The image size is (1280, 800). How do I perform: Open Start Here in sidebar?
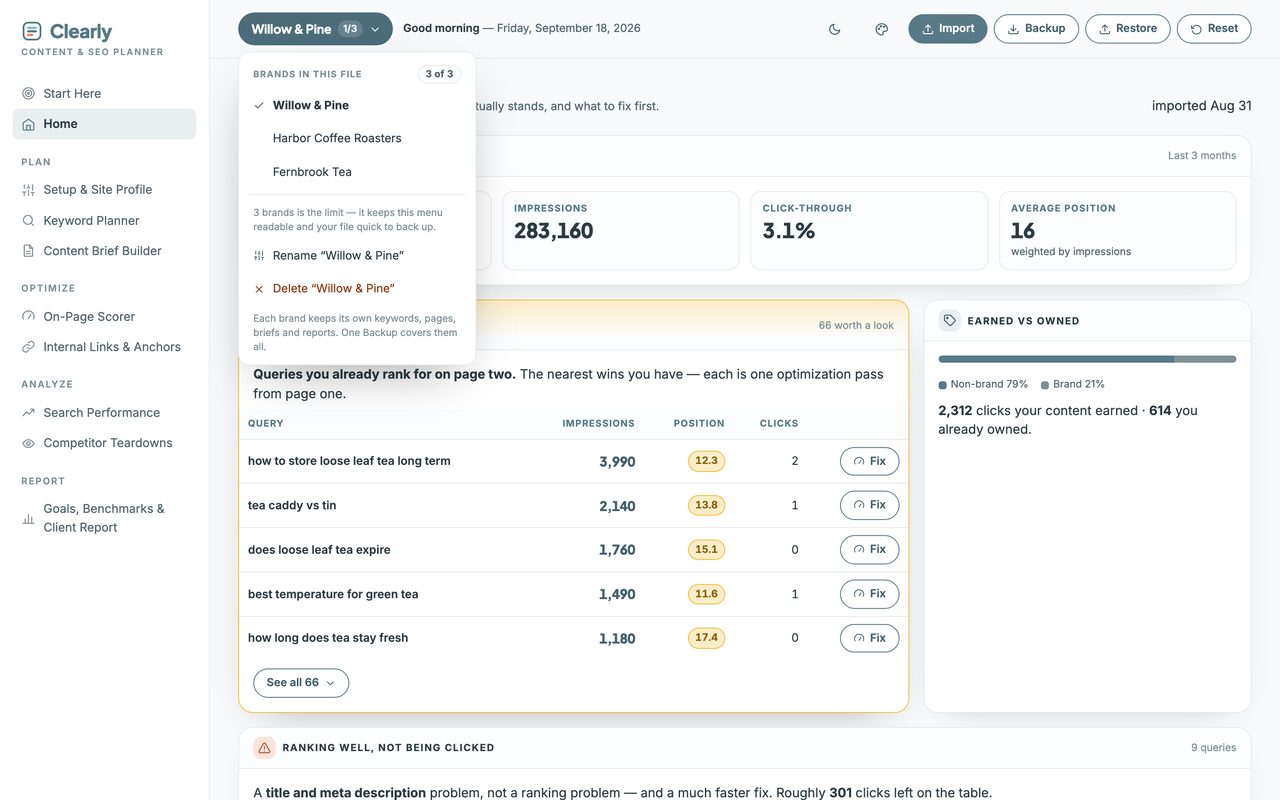pyautogui.click(x=104, y=93)
